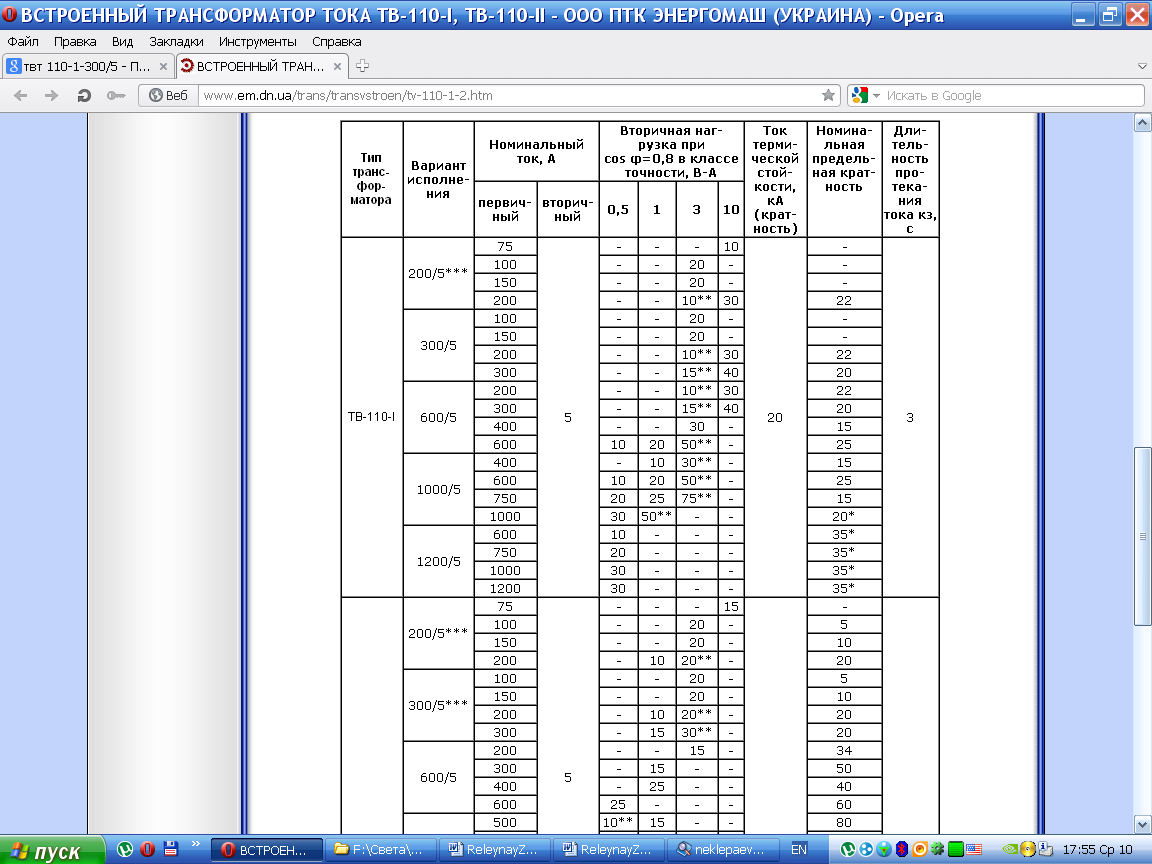Click the vertical scrollbar thumb
This screenshot has height=864, width=1152.
point(1142,536)
